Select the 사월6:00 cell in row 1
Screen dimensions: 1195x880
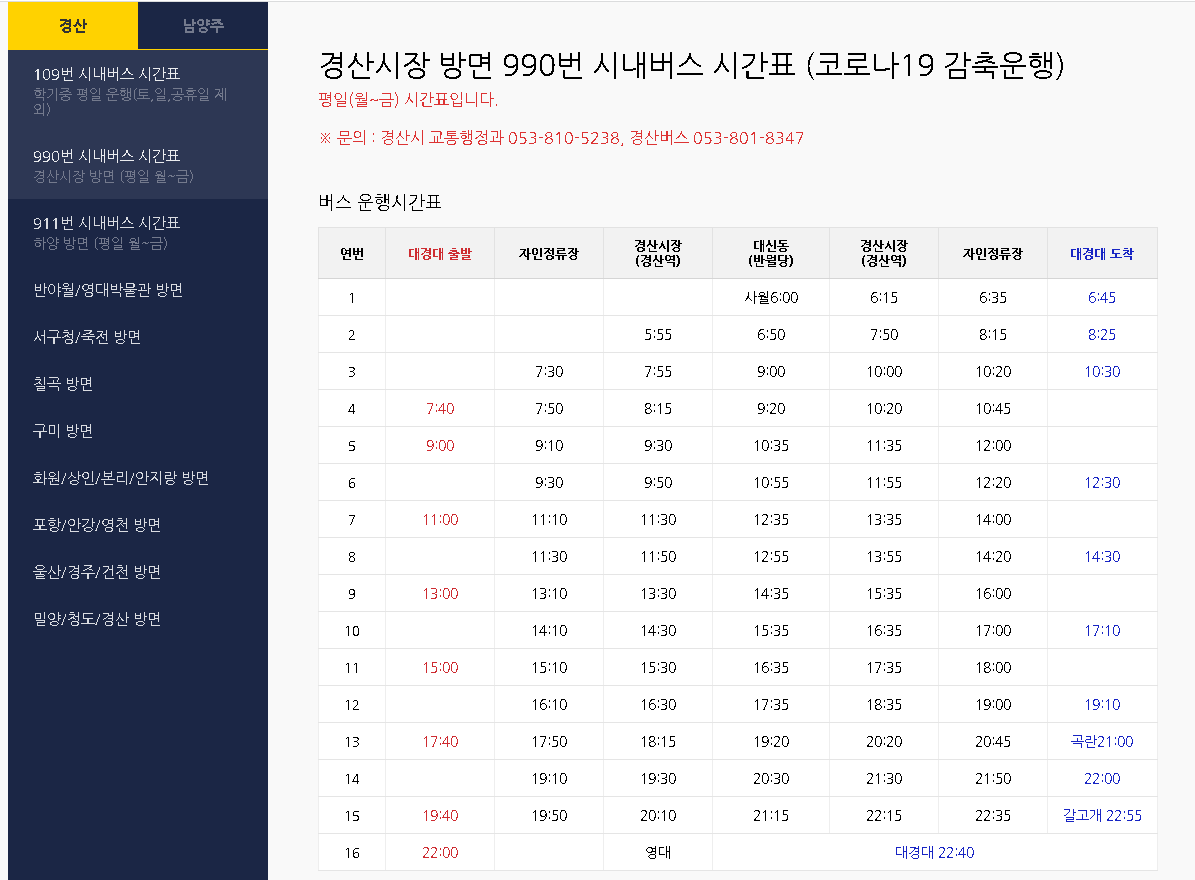(x=771, y=298)
